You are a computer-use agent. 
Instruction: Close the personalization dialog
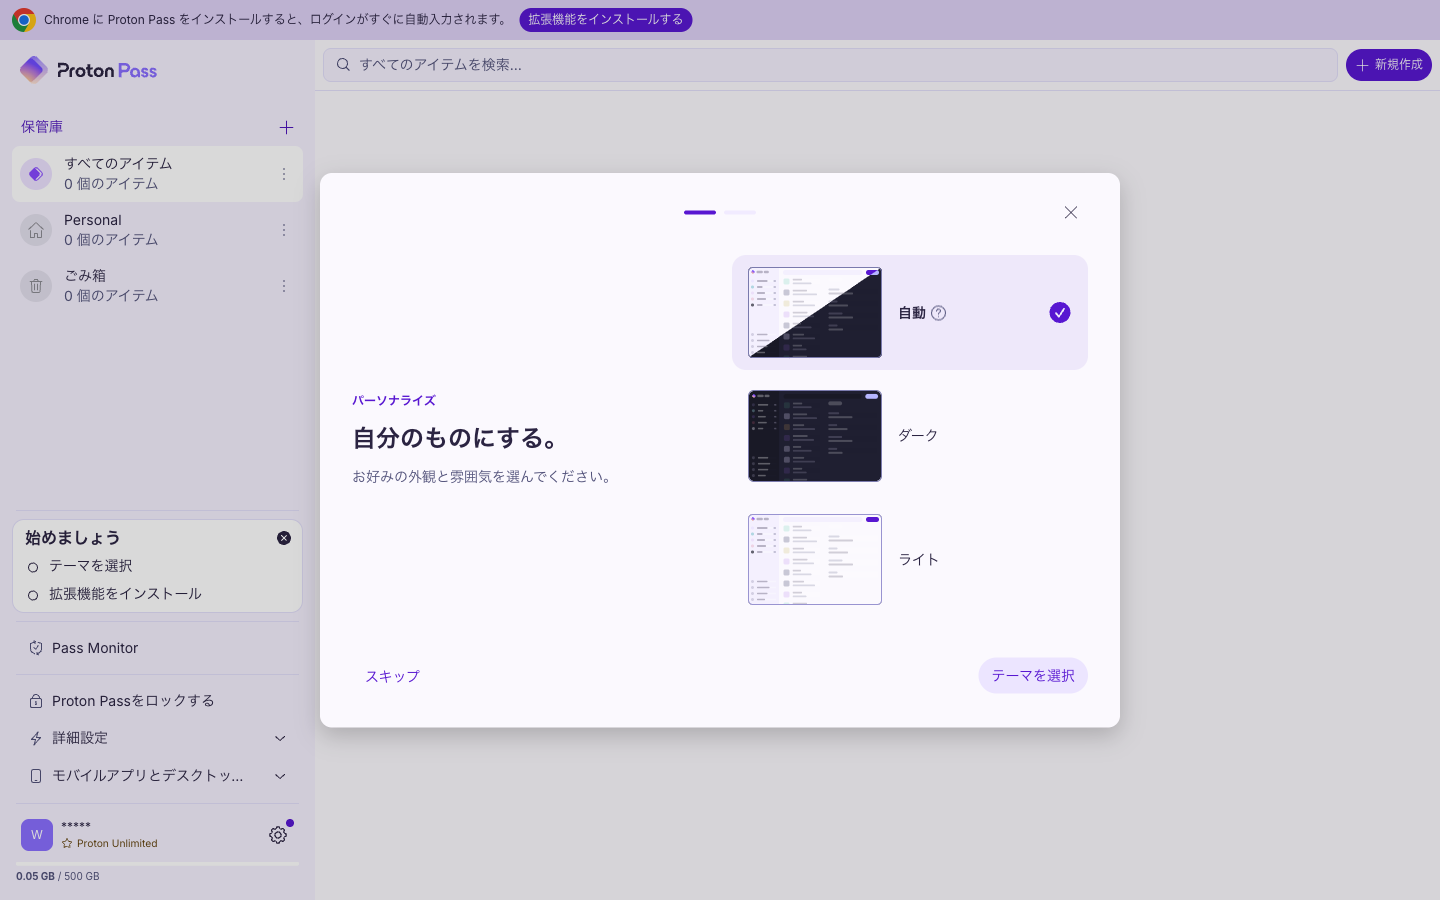coord(1071,212)
